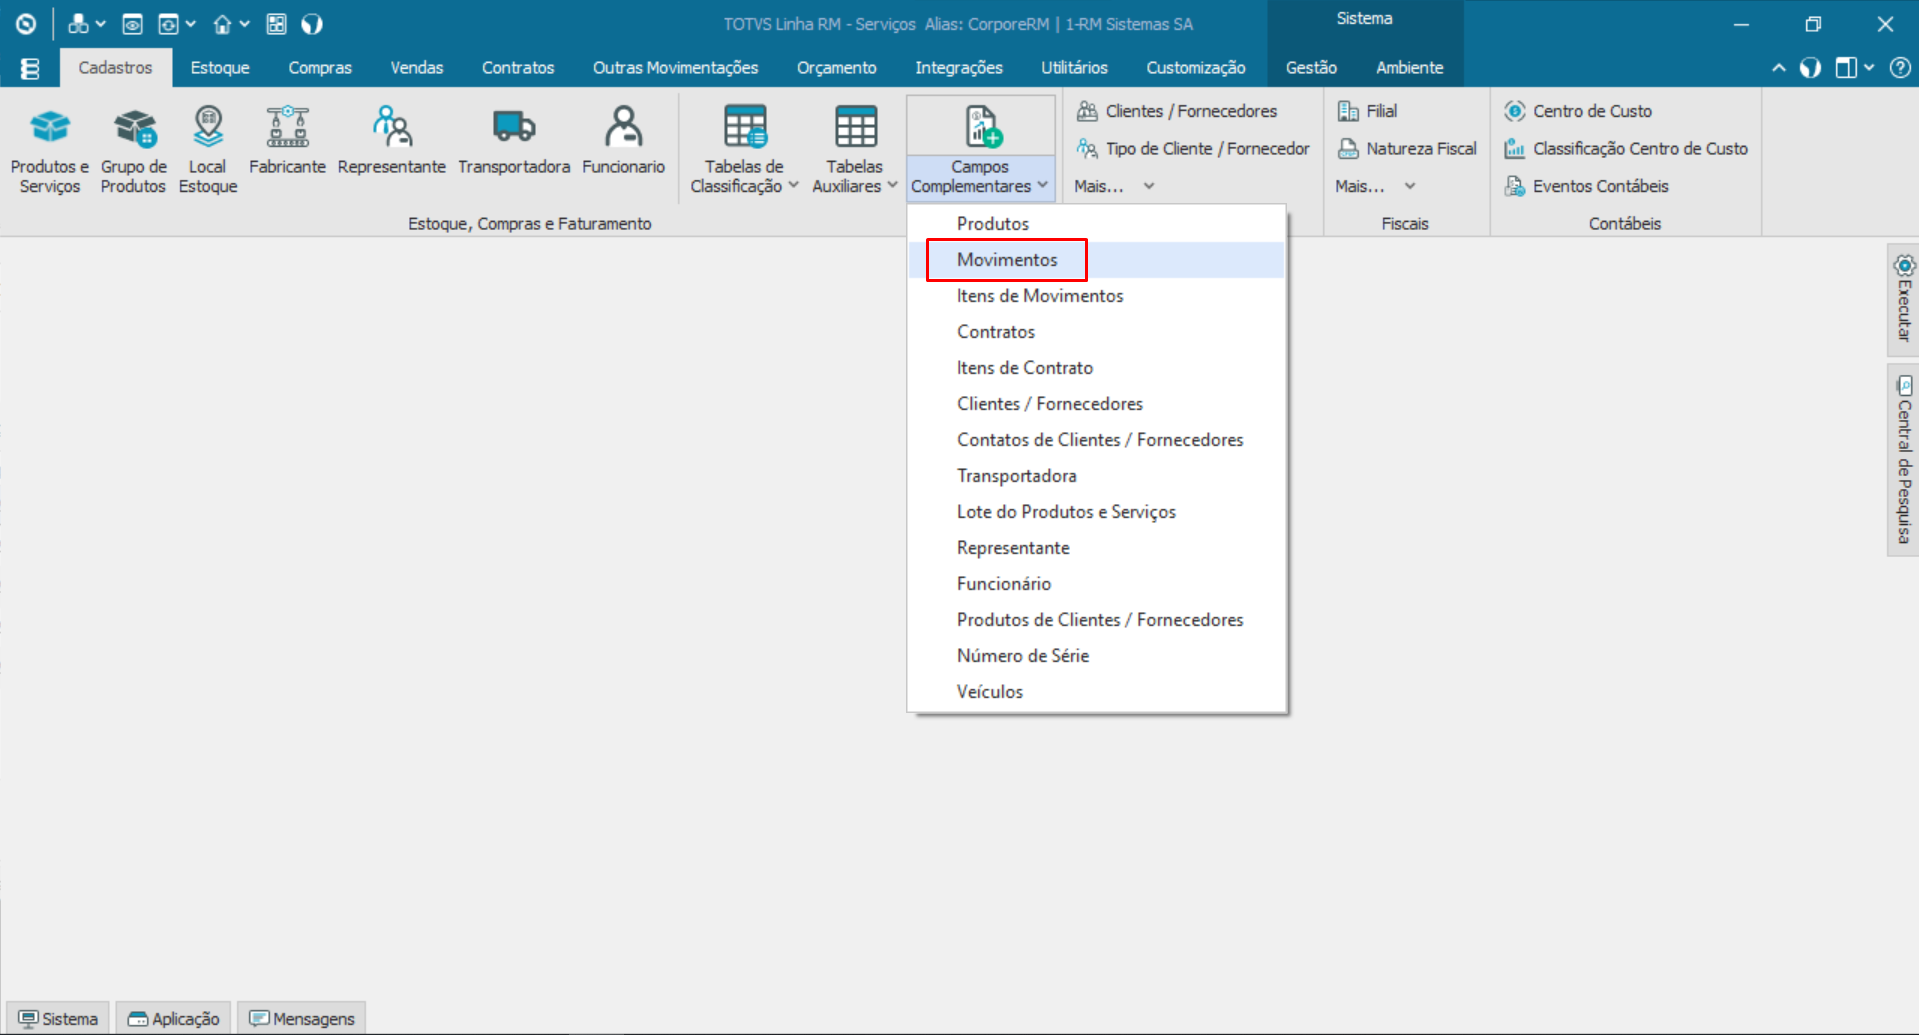Collapse the ribbon with the up chevron

tap(1778, 68)
